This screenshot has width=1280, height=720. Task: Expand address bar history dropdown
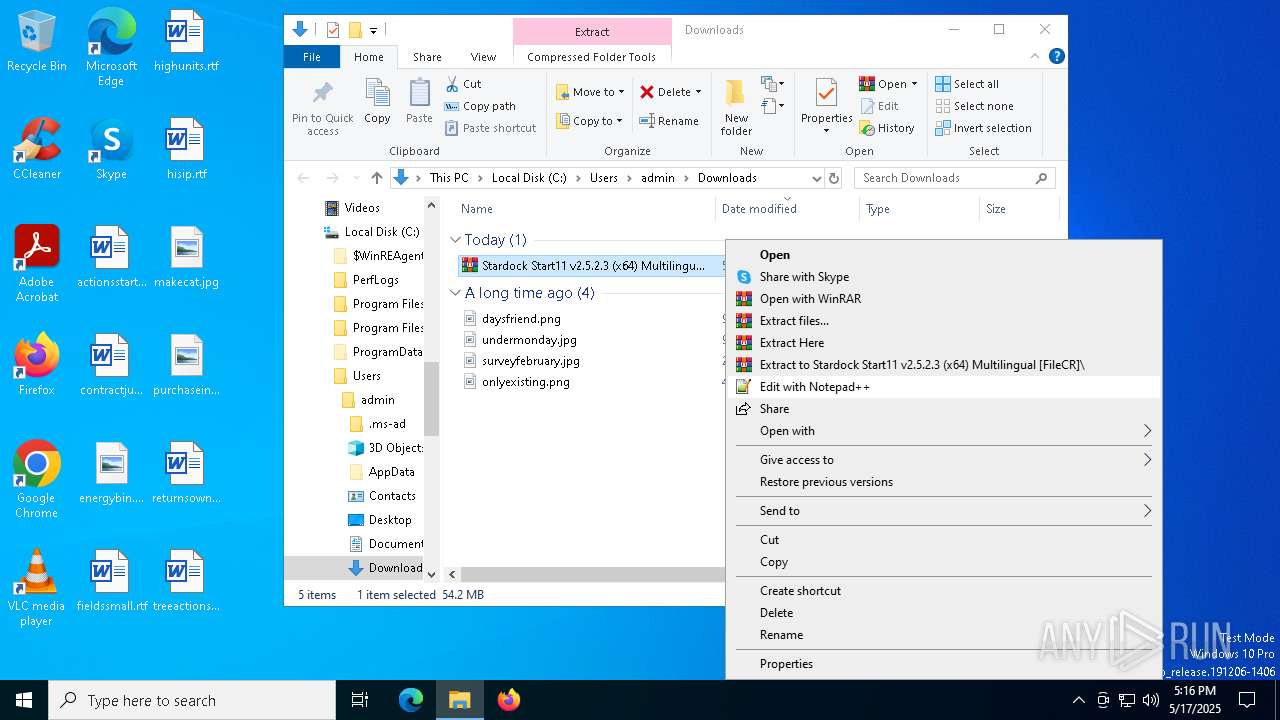[816, 178]
